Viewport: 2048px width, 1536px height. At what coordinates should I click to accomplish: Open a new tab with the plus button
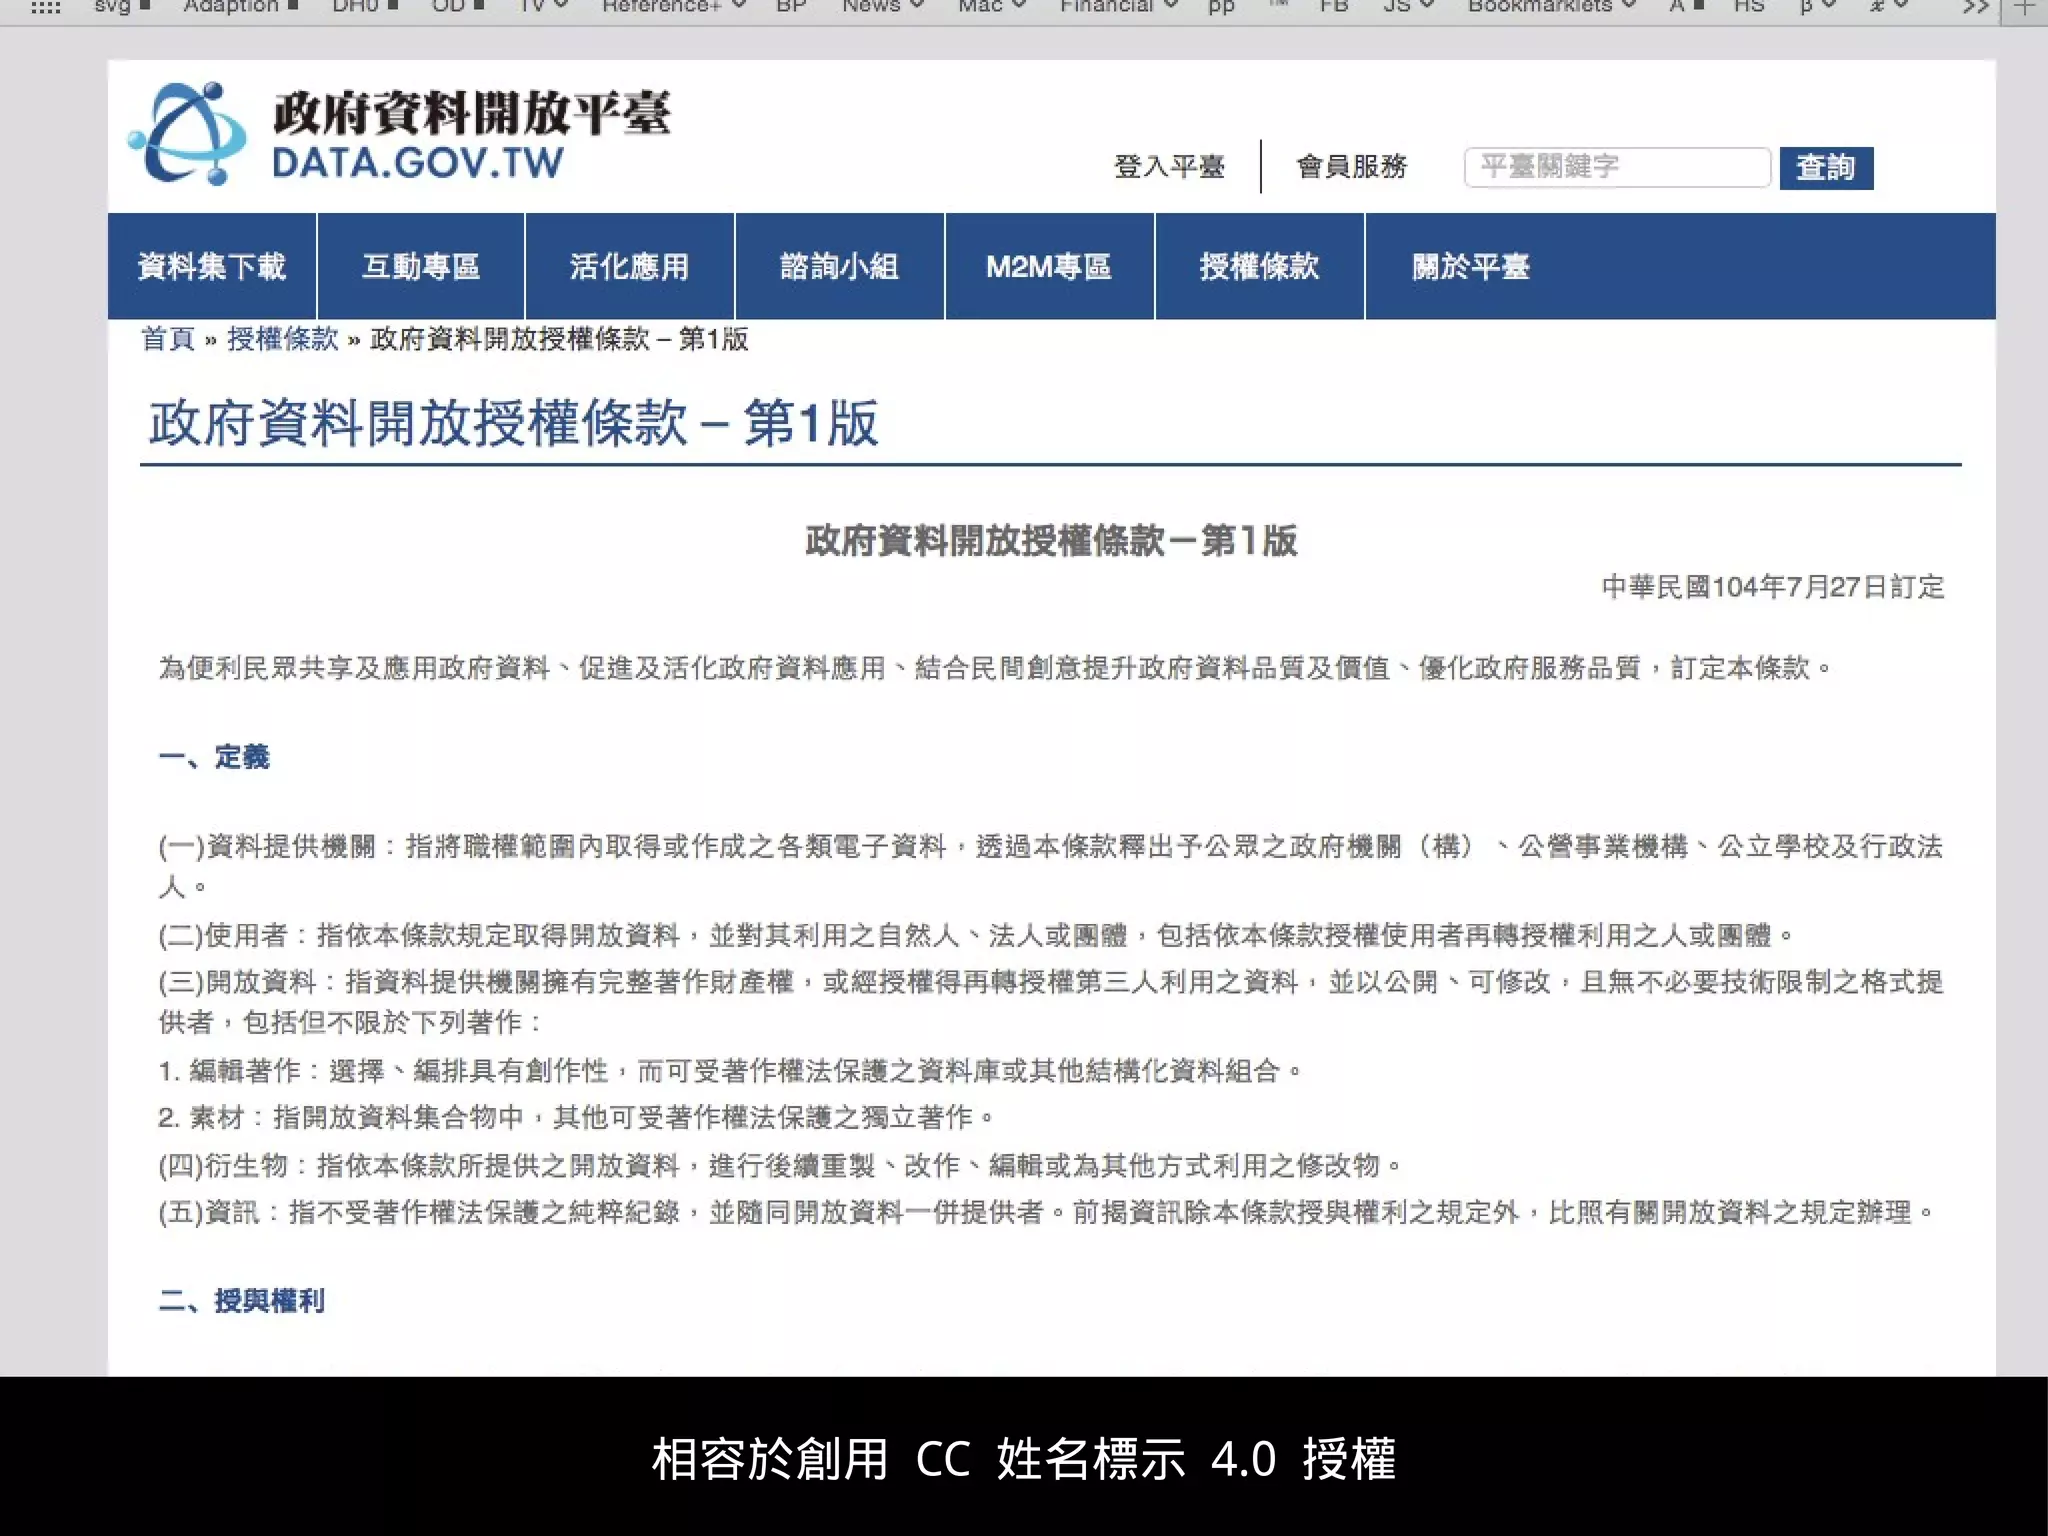[x=2024, y=7]
